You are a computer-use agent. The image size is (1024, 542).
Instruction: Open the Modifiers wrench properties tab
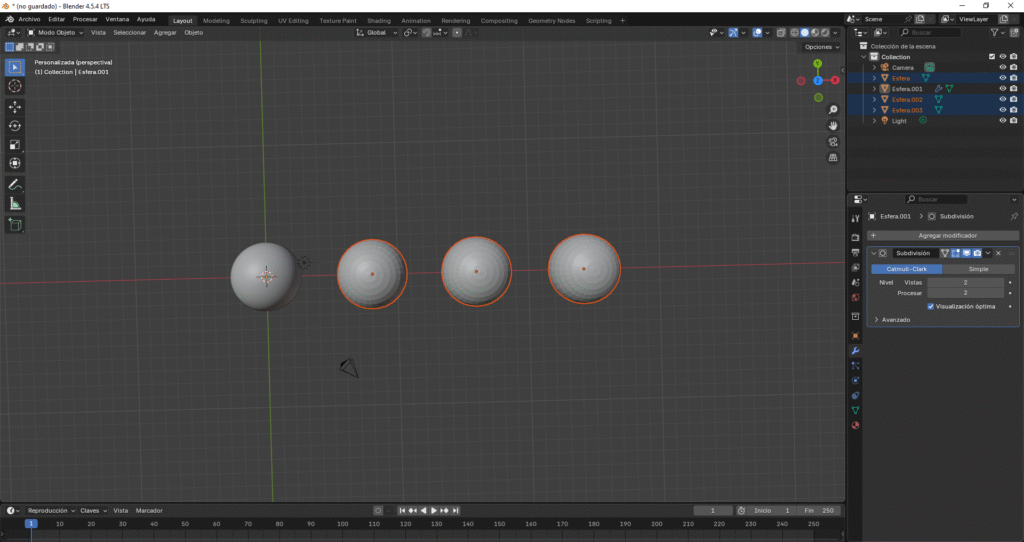855,351
